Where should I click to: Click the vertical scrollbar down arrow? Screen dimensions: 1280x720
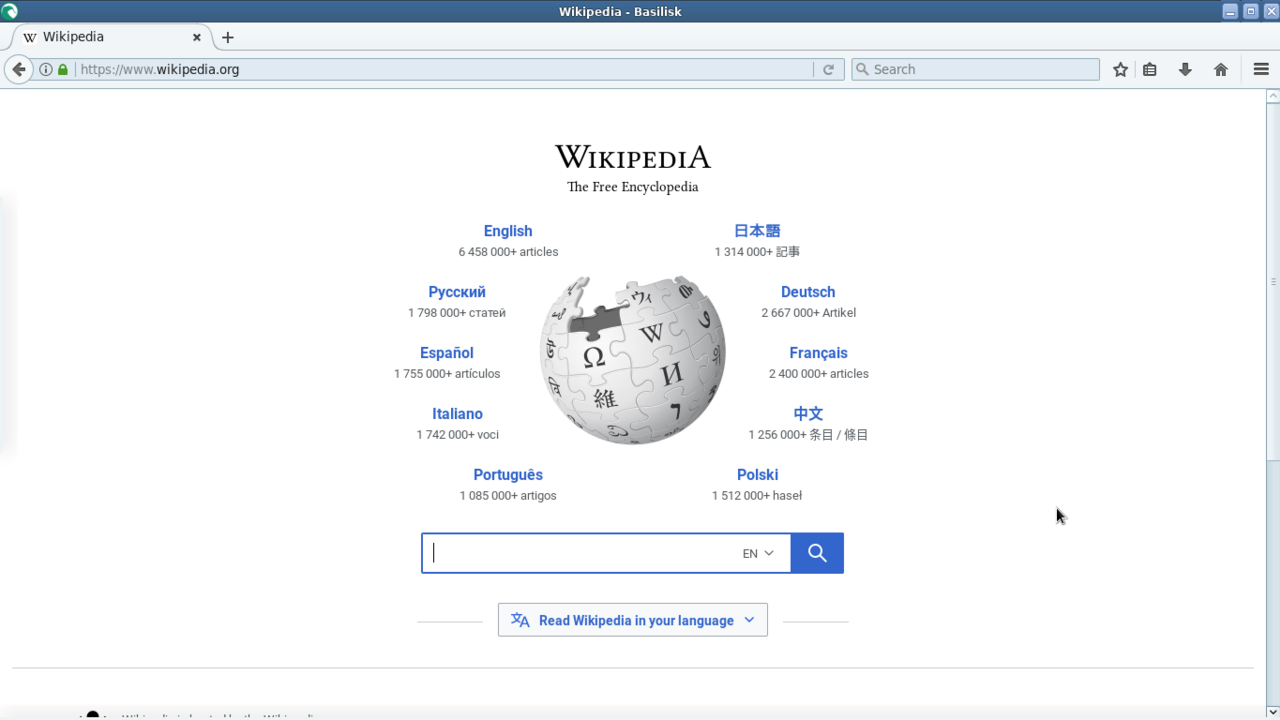pyautogui.click(x=1273, y=712)
